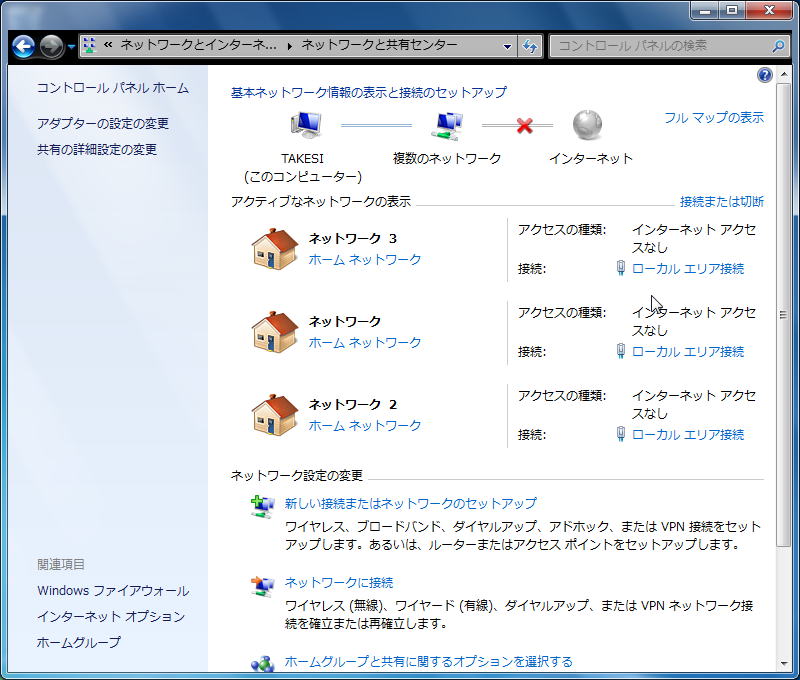Click the 複数のネットワーク icon in map
This screenshot has height=680, width=800.
click(x=447, y=125)
